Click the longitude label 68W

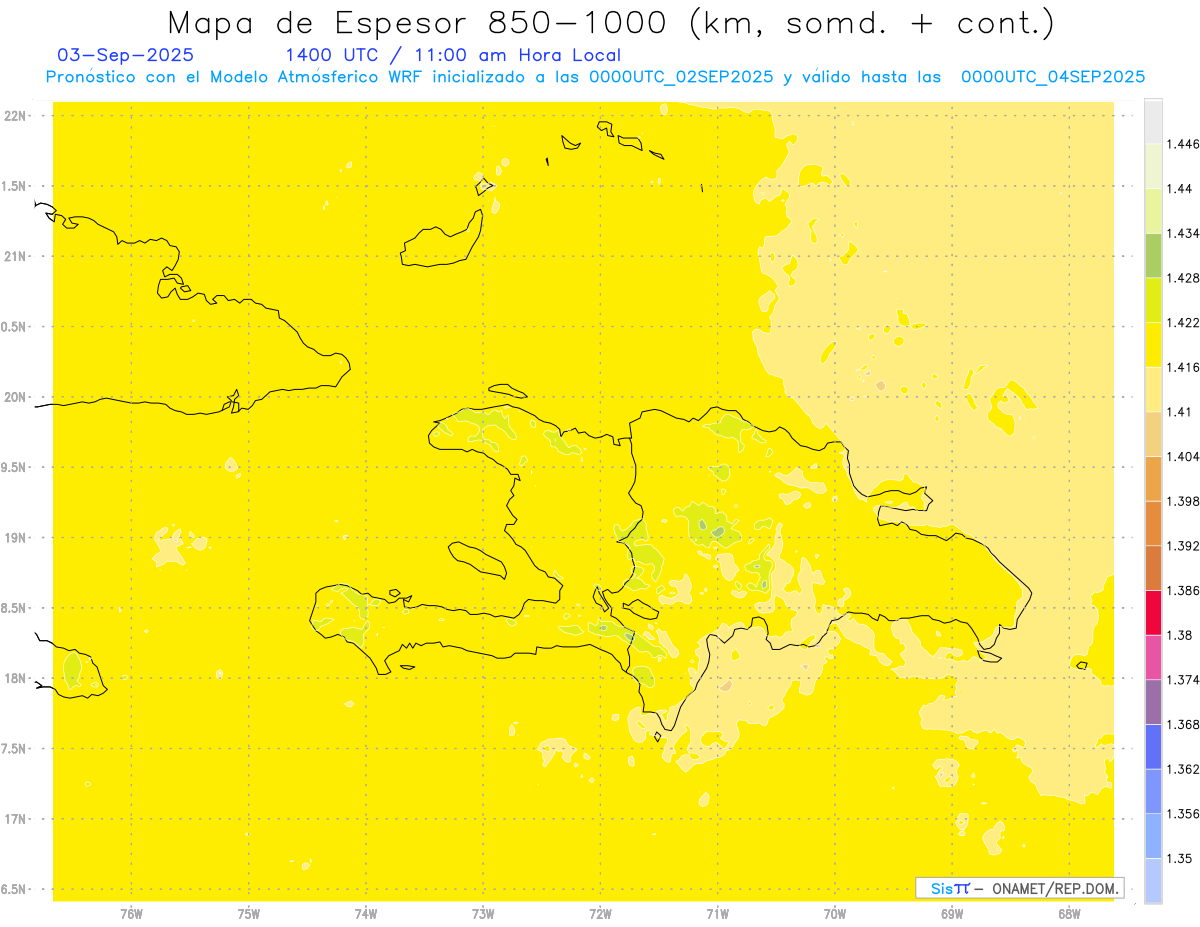pyautogui.click(x=1069, y=914)
